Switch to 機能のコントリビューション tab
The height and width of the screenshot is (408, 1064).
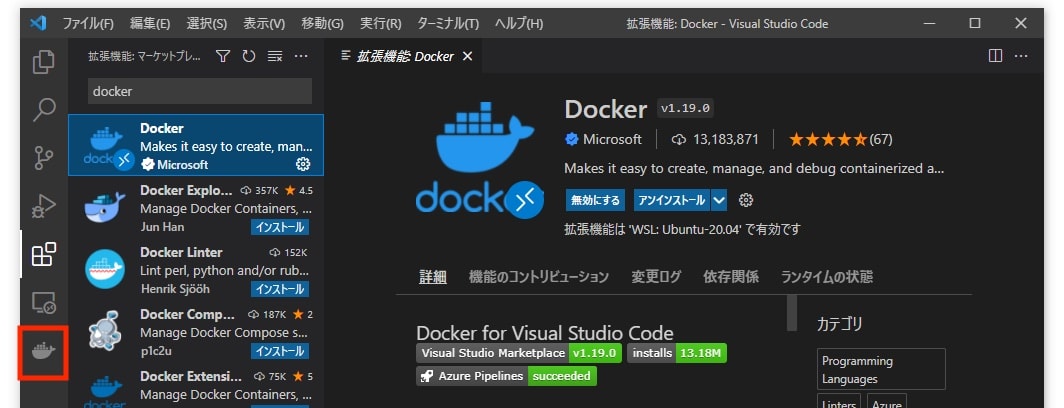pyautogui.click(x=539, y=276)
